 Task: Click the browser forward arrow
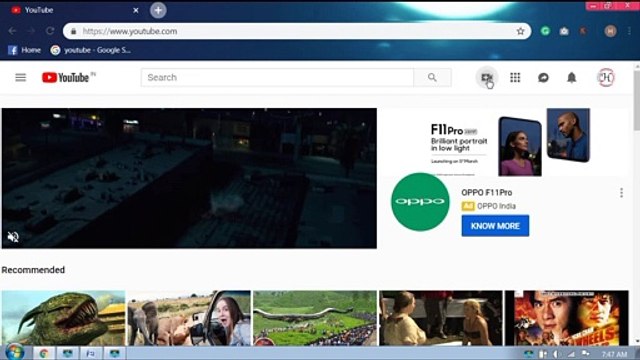31,31
